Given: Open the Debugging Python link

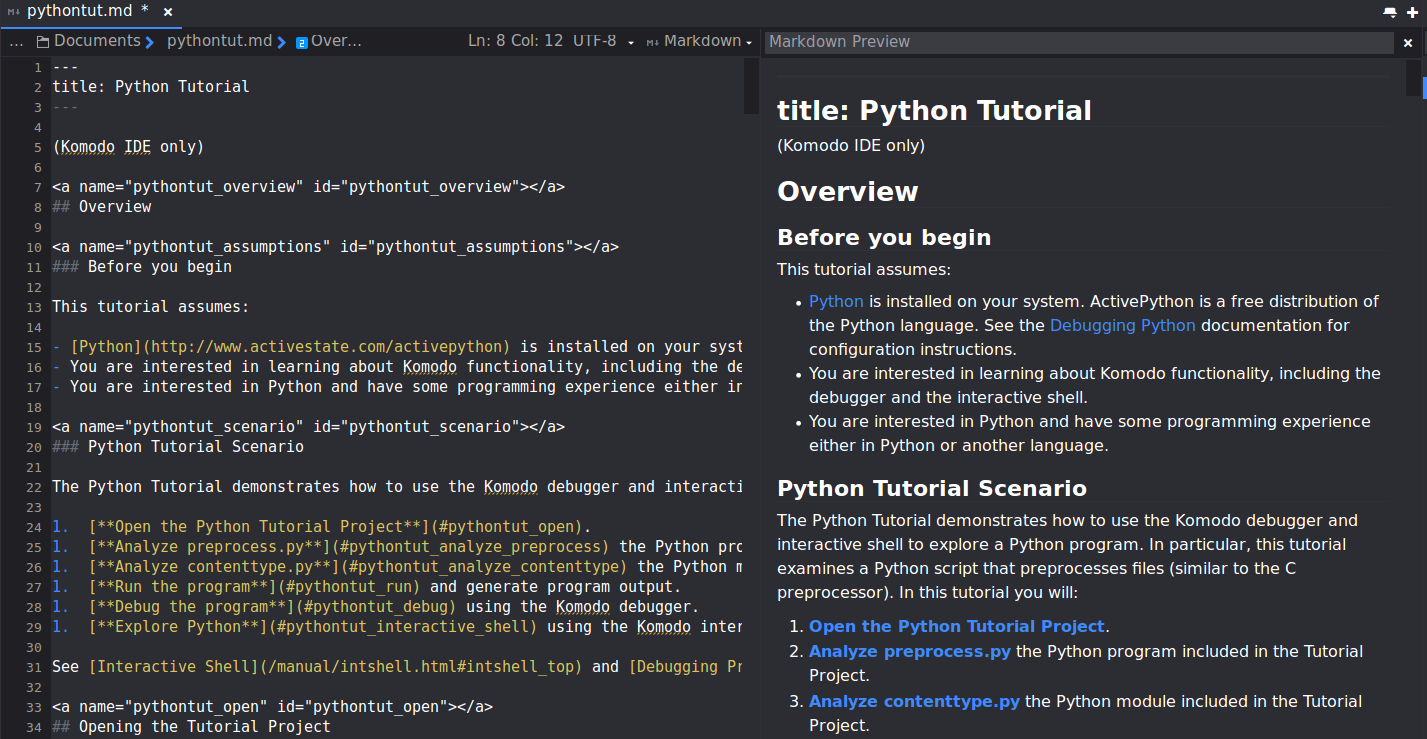Looking at the screenshot, I should point(1122,325).
